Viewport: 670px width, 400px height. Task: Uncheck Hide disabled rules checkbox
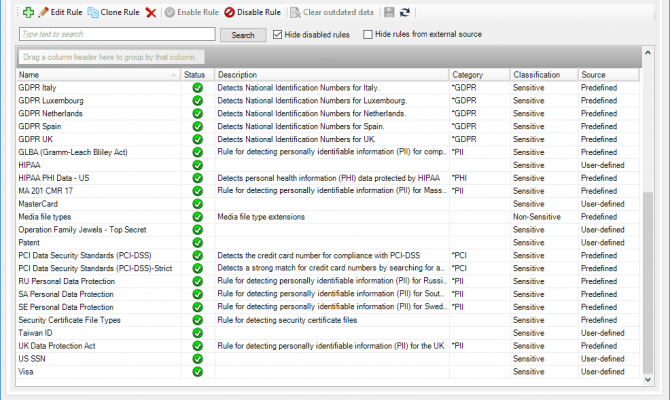click(277, 34)
